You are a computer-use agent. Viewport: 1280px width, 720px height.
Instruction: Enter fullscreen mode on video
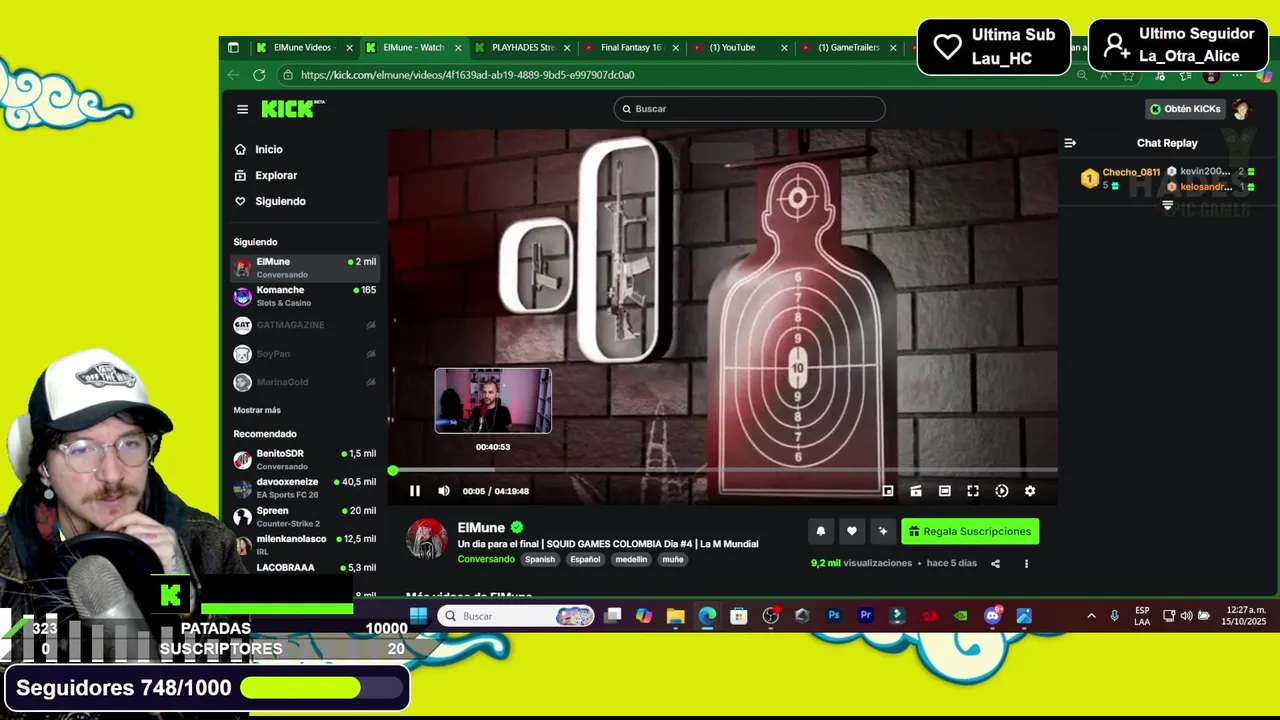[973, 491]
